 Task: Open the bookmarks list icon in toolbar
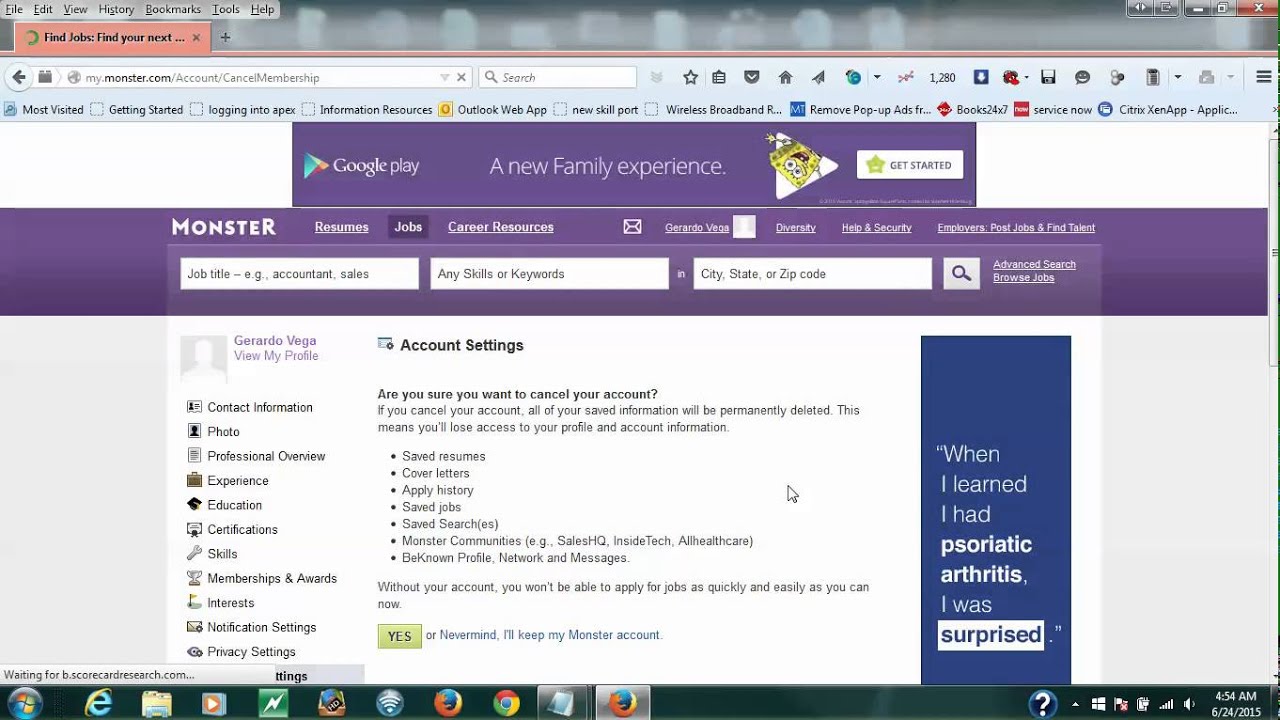coord(719,77)
